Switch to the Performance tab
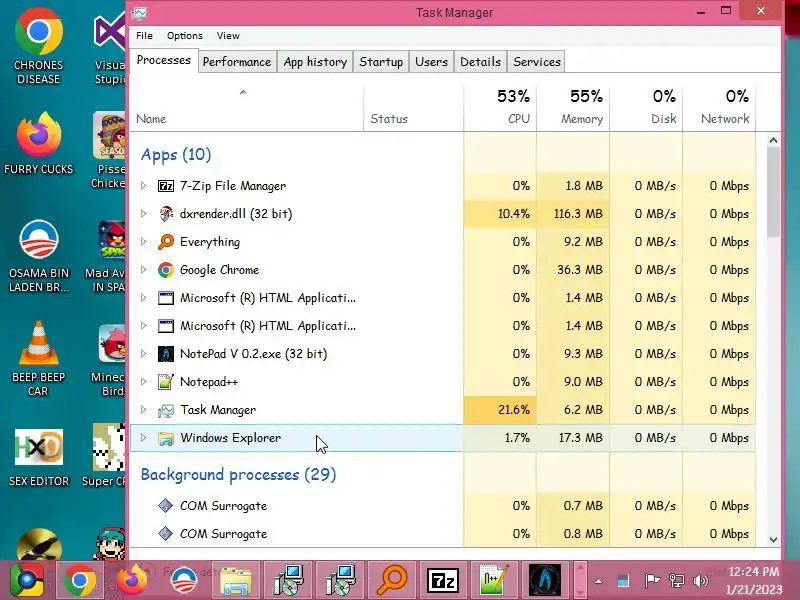 tap(237, 62)
